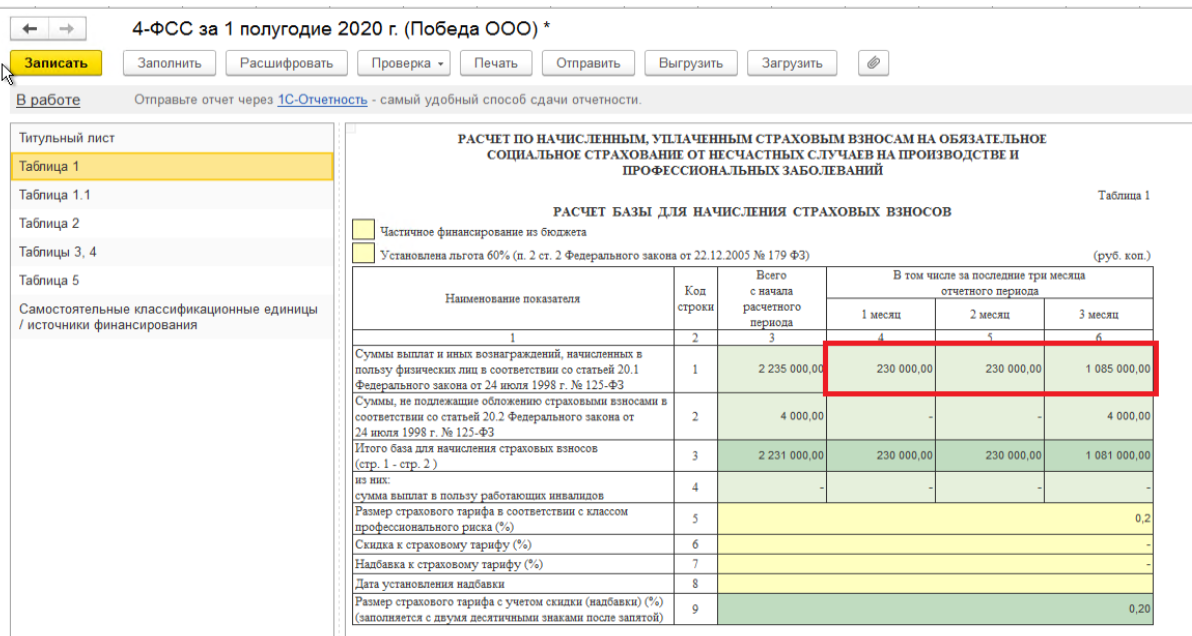Screen dimensions: 1192x636
Task: Click Код строки column header
Action: pyautogui.click(x=696, y=299)
